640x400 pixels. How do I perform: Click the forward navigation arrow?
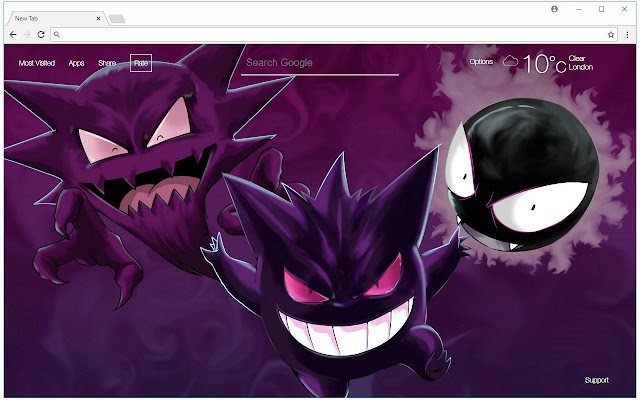[27, 35]
